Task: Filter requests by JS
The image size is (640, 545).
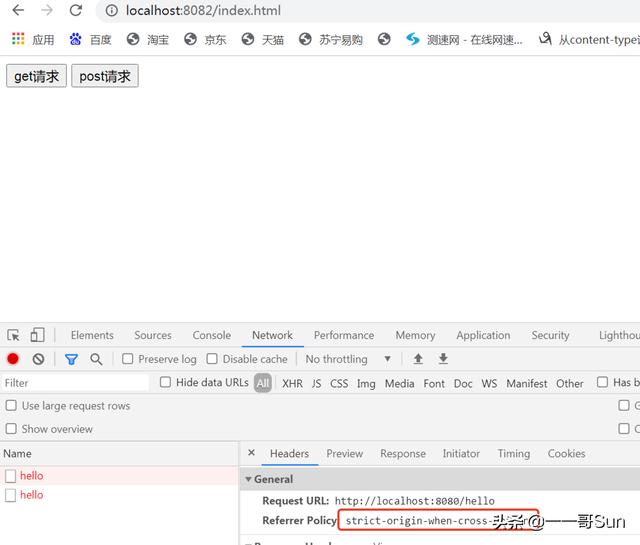Action: click(317, 383)
